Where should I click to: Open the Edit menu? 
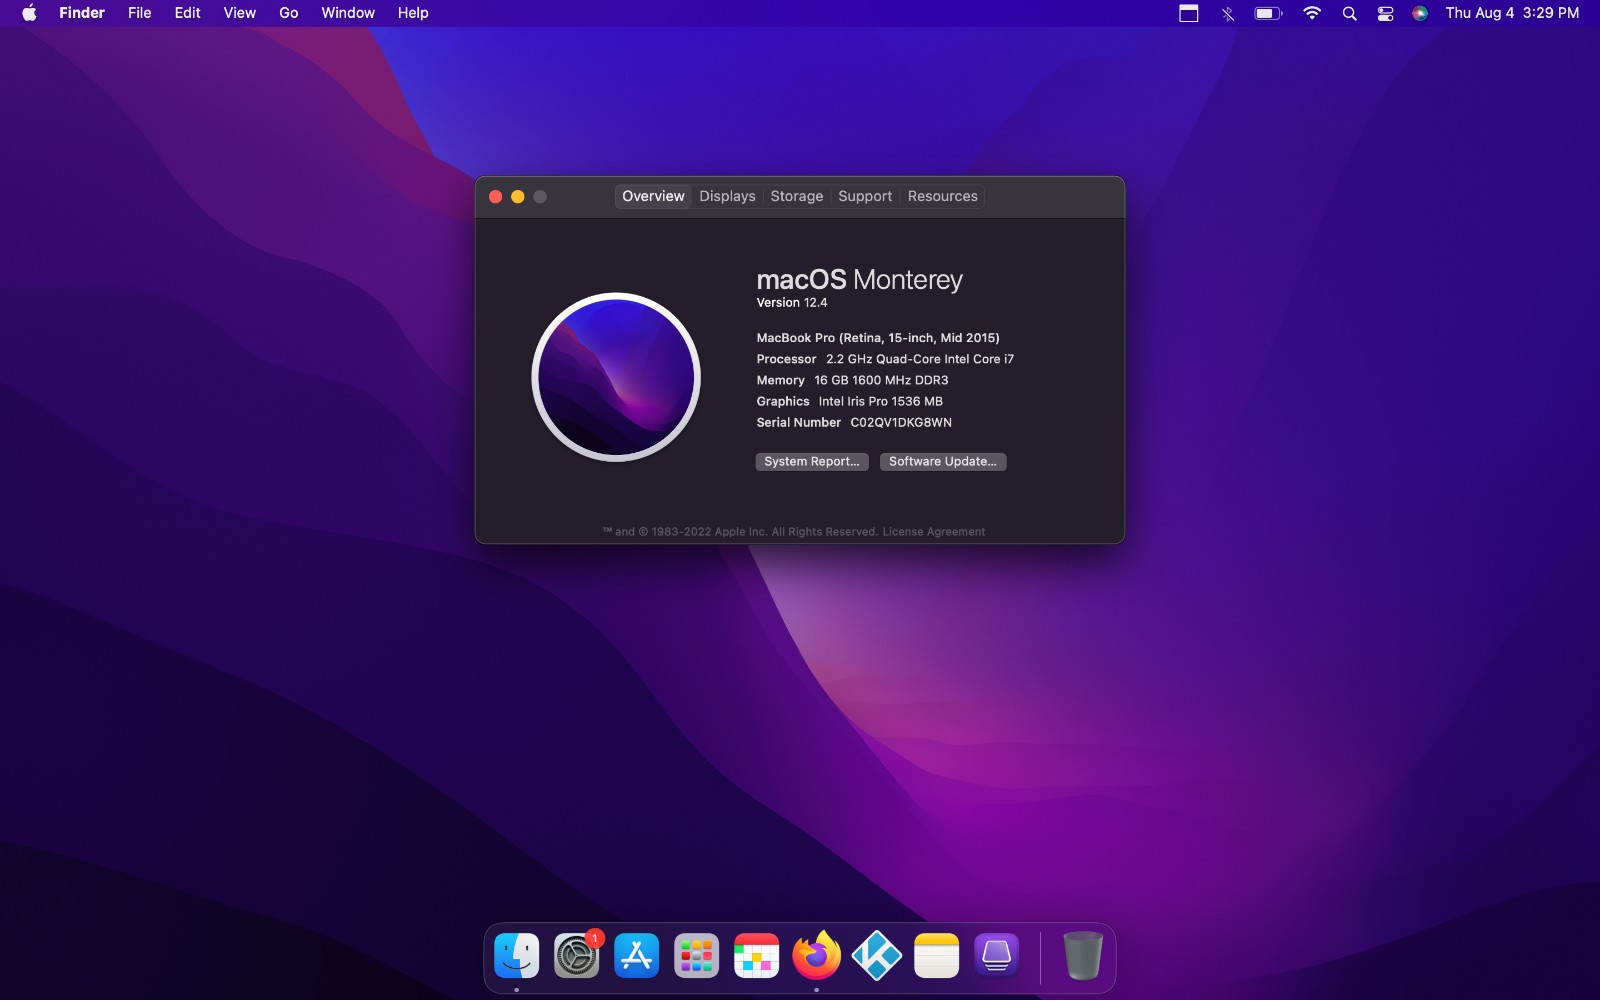click(188, 13)
